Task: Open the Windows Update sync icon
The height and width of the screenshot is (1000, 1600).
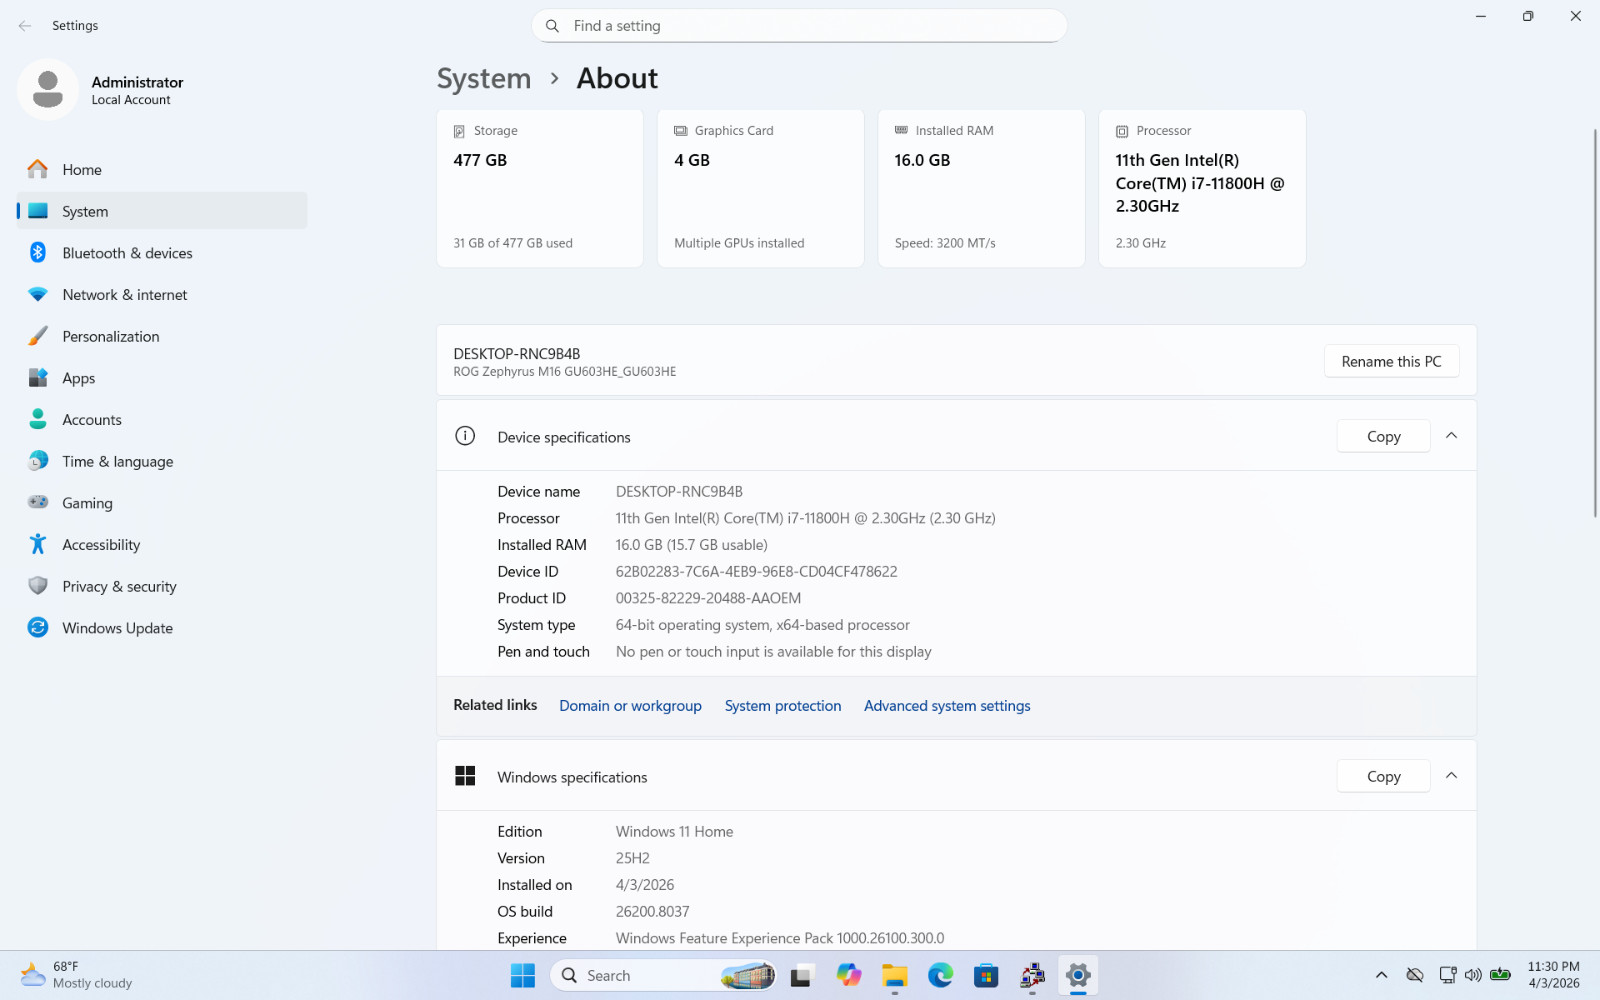Action: (x=38, y=628)
